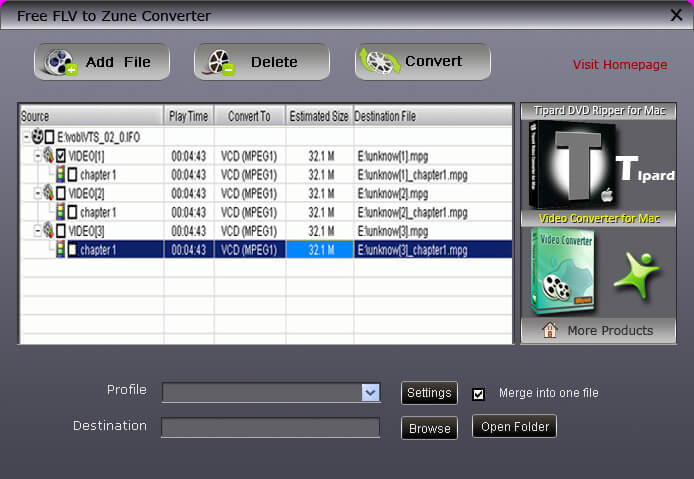Image resolution: width=694 pixels, height=479 pixels.
Task: Uncheck the VIDEO[1] checkbox
Action: pyautogui.click(x=61, y=156)
